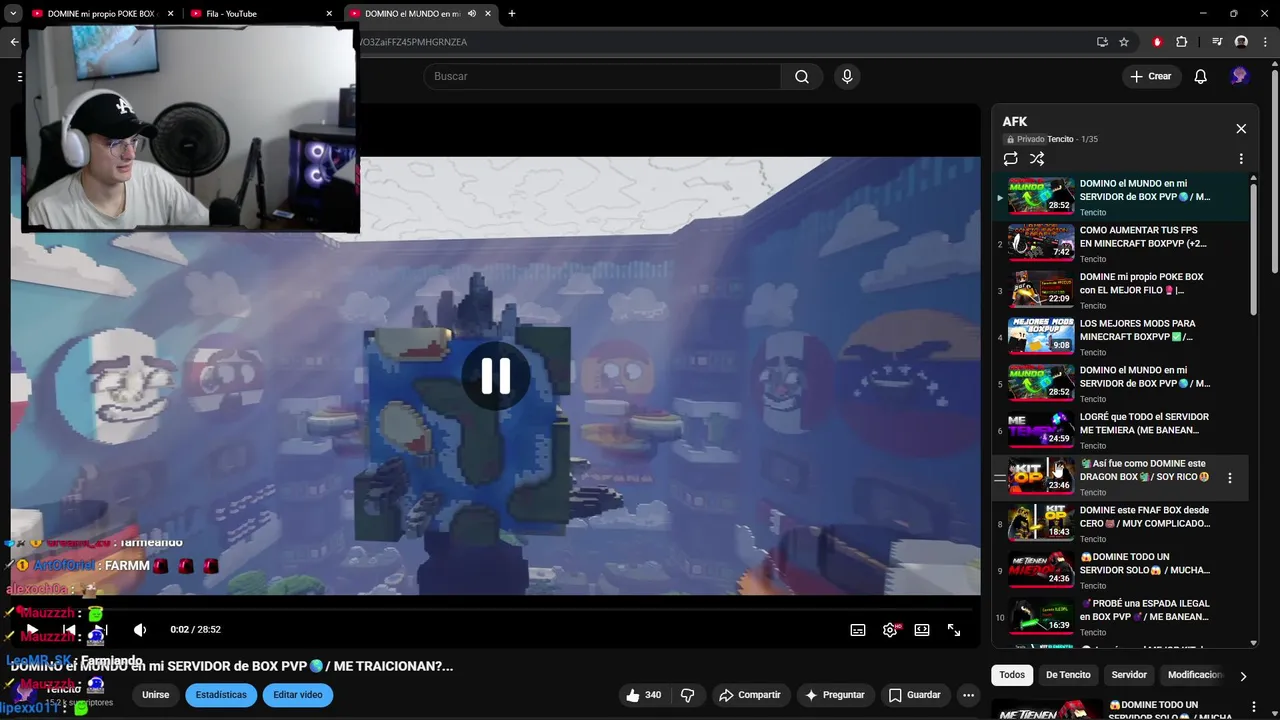
Task: Open the red ad blocker extension
Action: coord(1157,42)
